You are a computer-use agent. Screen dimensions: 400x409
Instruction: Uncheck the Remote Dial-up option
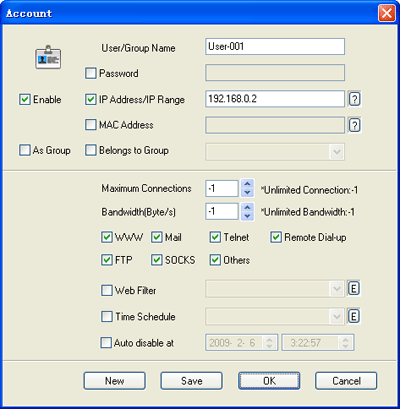[x=276, y=237]
